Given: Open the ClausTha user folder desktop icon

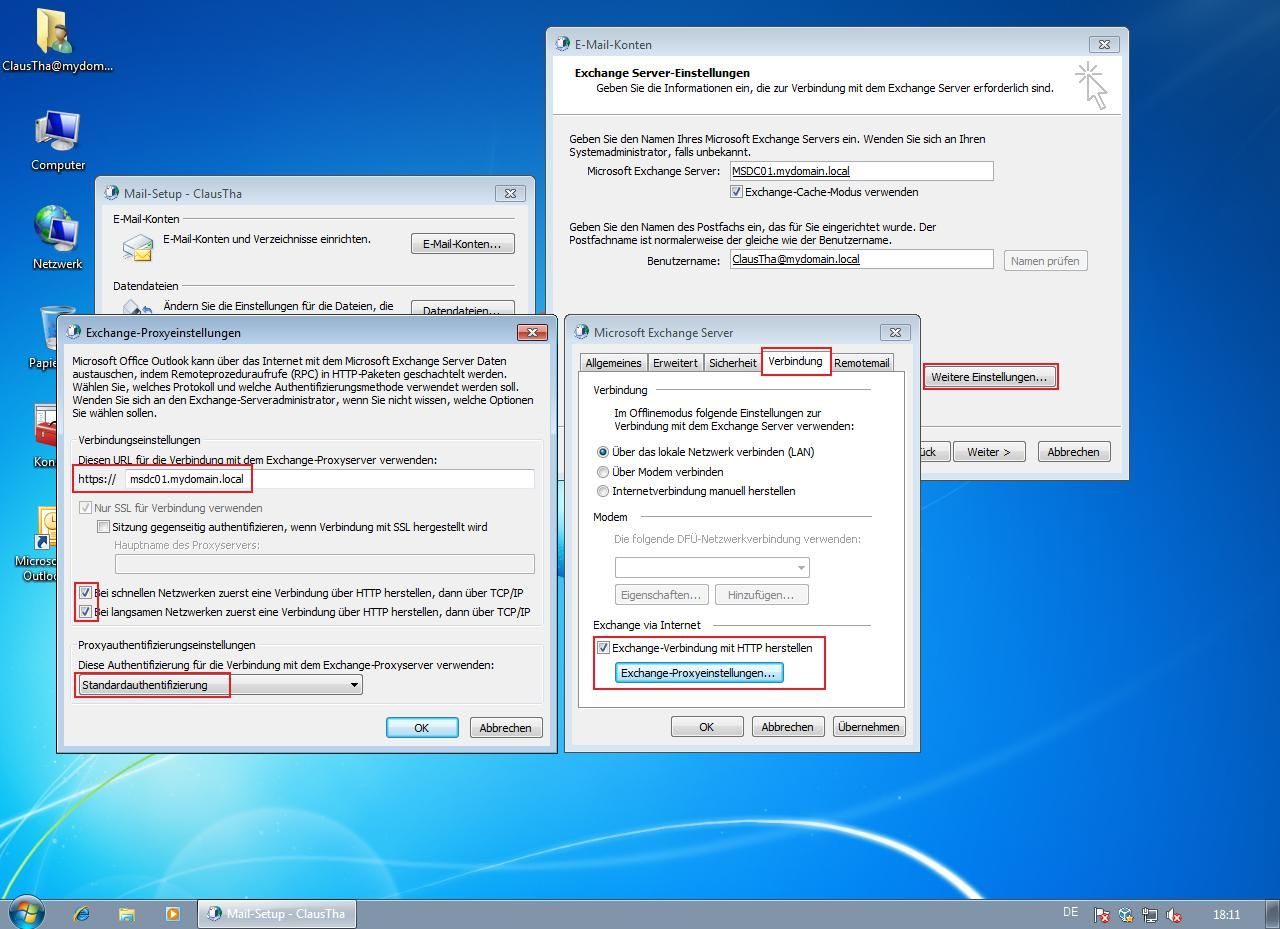Looking at the screenshot, I should tap(57, 40).
